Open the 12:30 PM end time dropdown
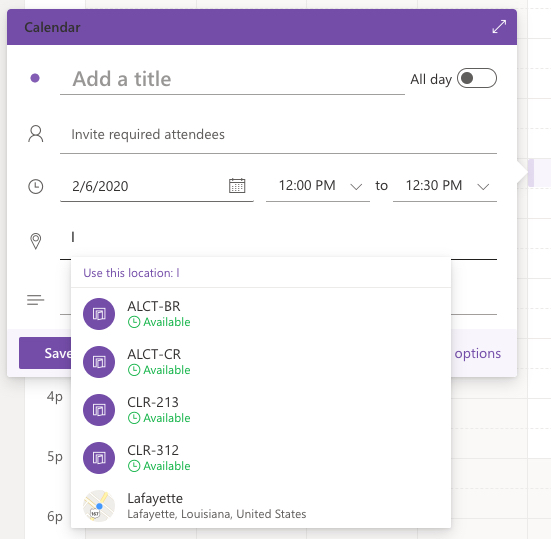Image resolution: width=551 pixels, height=539 pixels. 445,186
